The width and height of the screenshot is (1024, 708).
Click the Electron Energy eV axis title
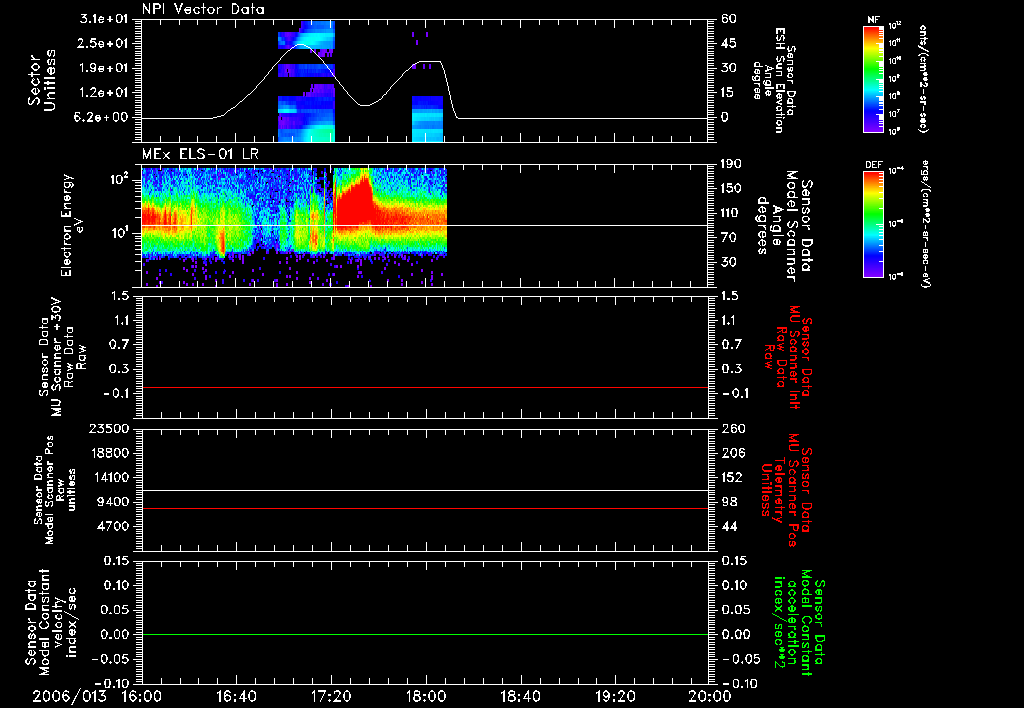[71, 225]
